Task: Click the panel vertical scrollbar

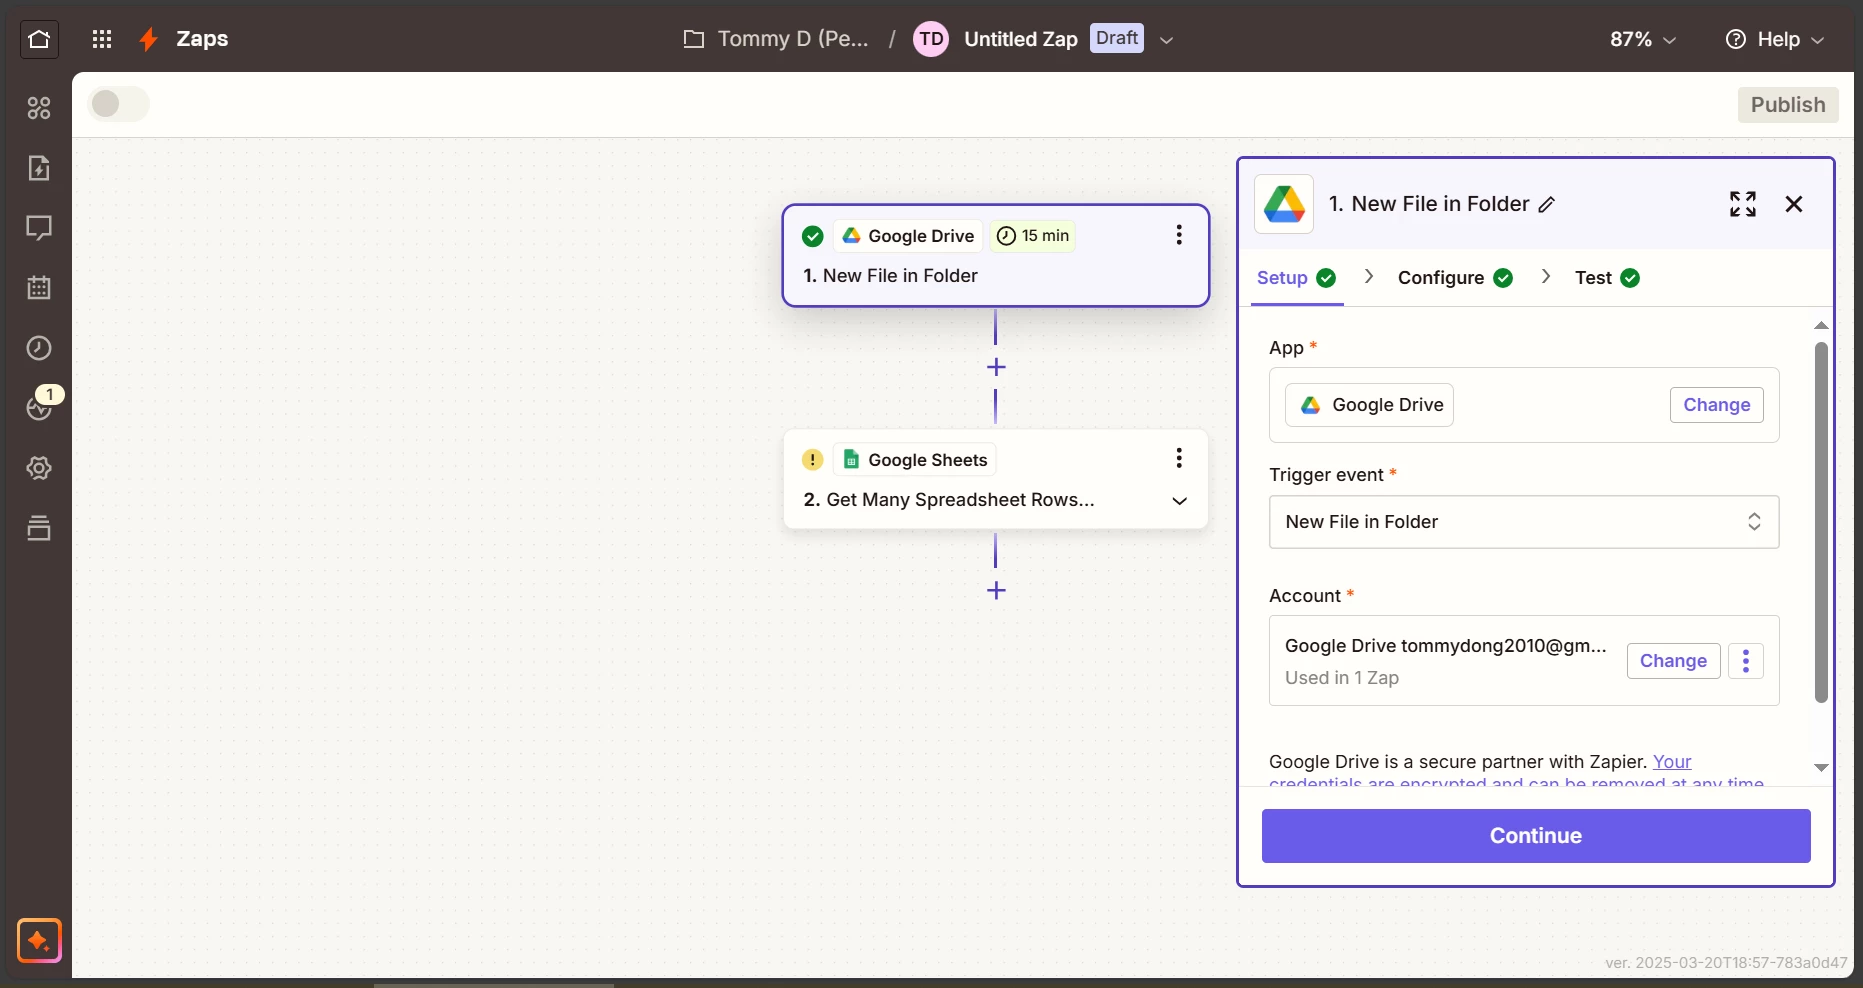Action: click(x=1821, y=523)
